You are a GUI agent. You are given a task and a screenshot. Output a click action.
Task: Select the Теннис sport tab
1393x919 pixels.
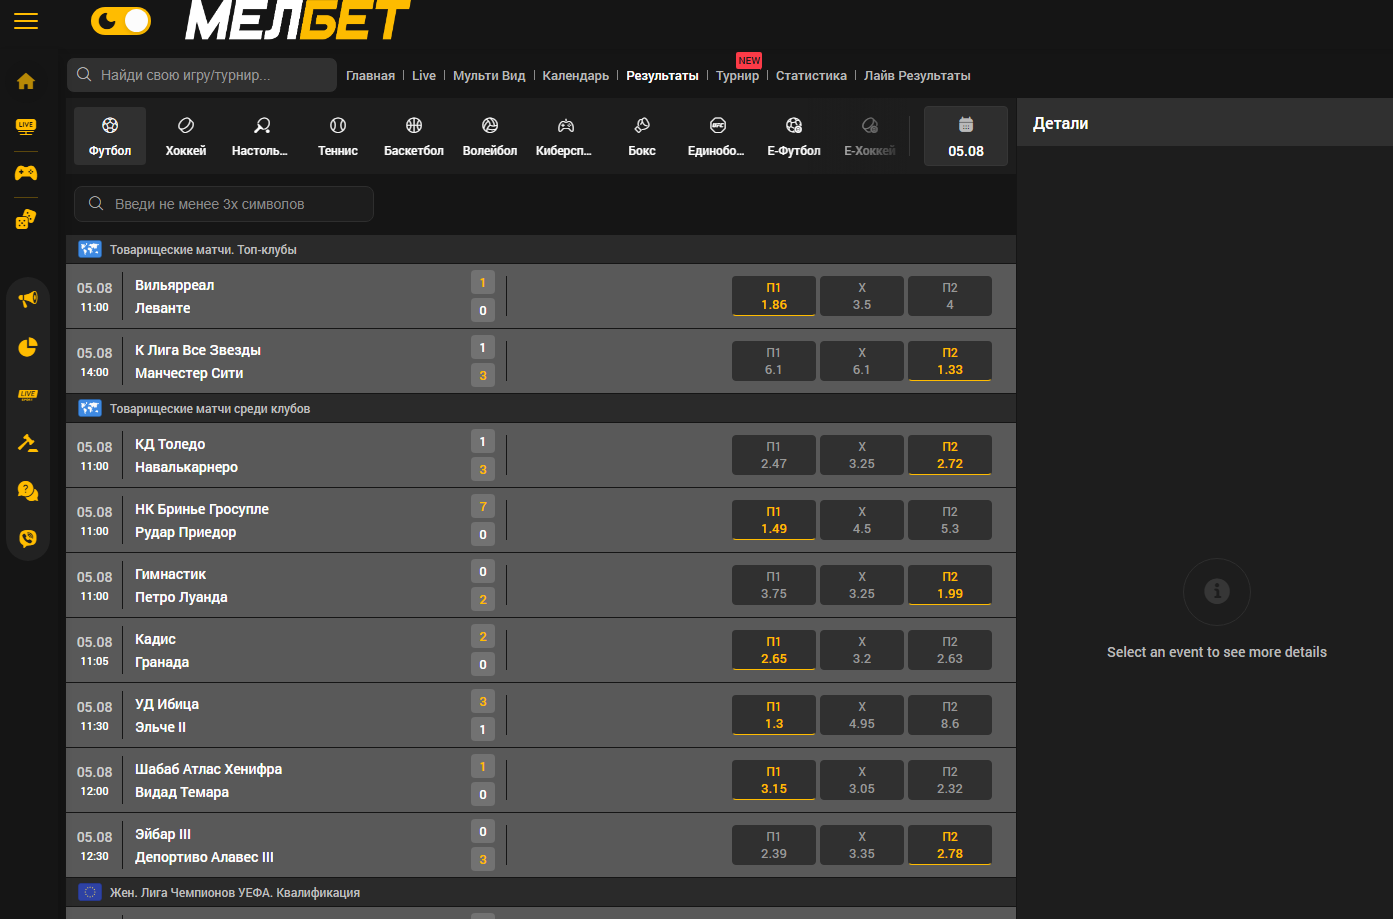338,136
